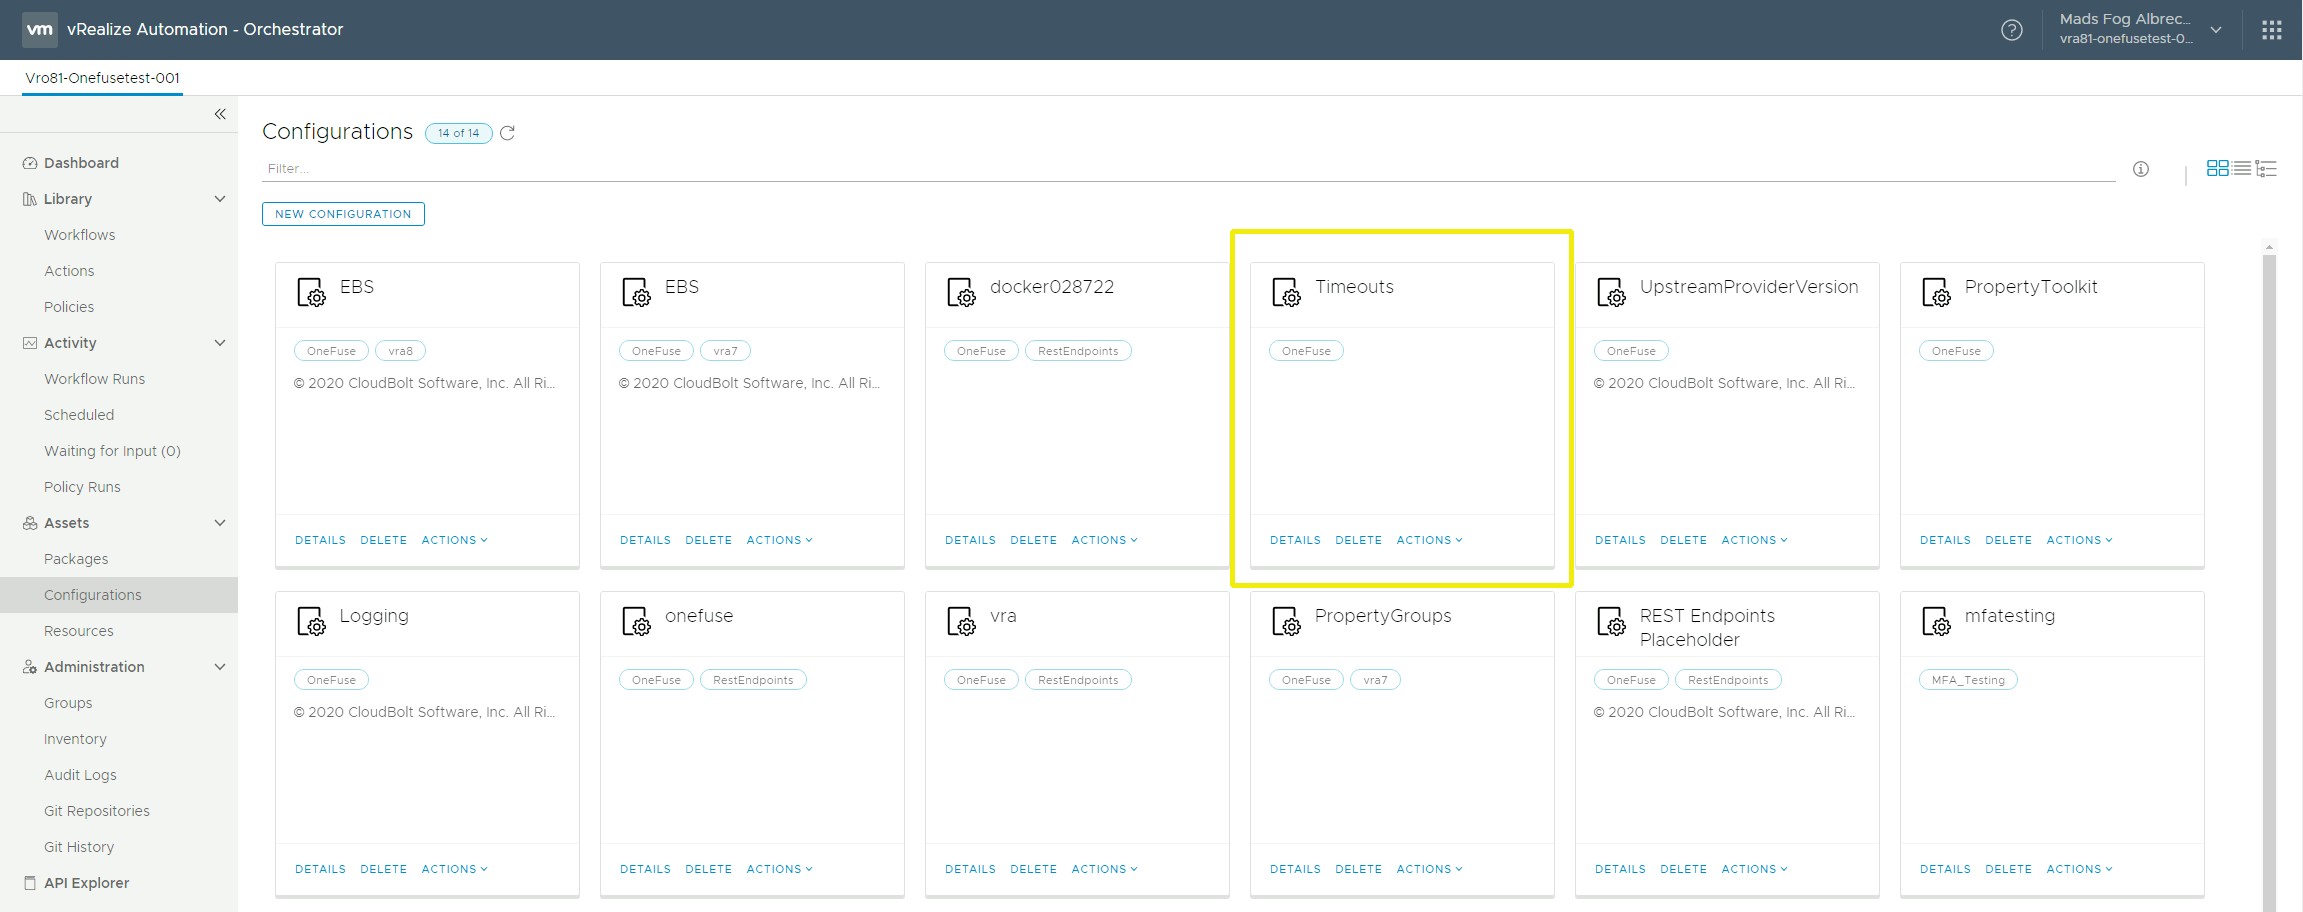The width and height of the screenshot is (2303, 912).
Task: Open Workflows in the sidebar
Action: click(x=80, y=235)
